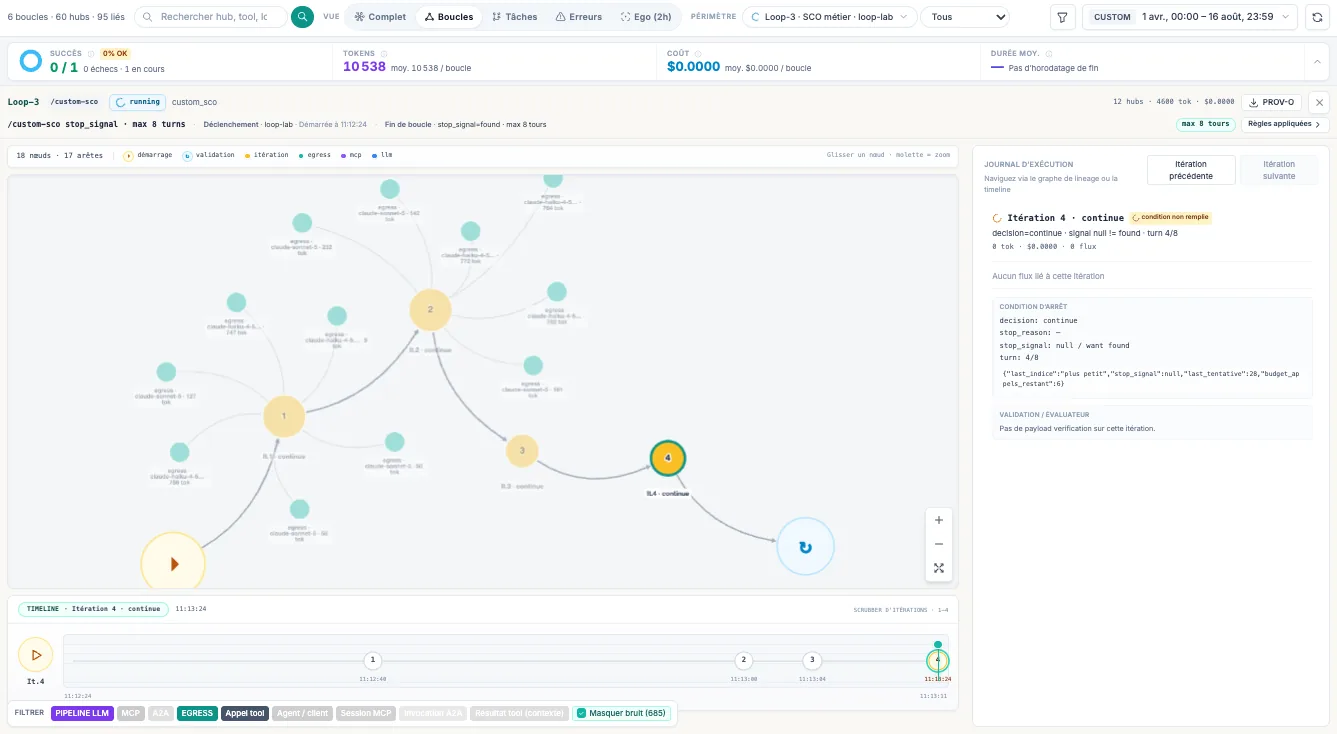Click the start play node in graph

coord(173,563)
